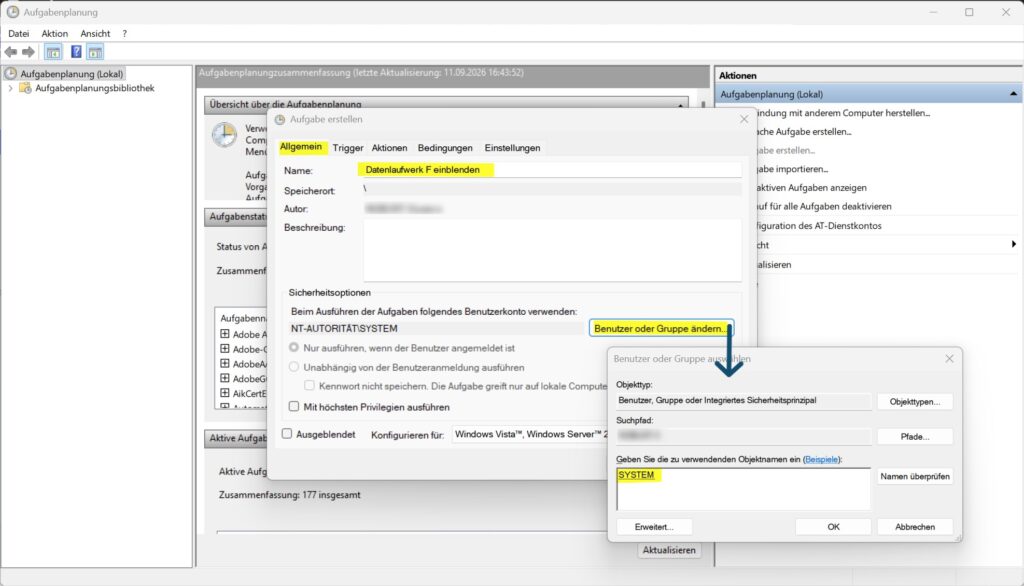1024x586 pixels.
Task: Click the task Name input field
Action: (x=552, y=170)
